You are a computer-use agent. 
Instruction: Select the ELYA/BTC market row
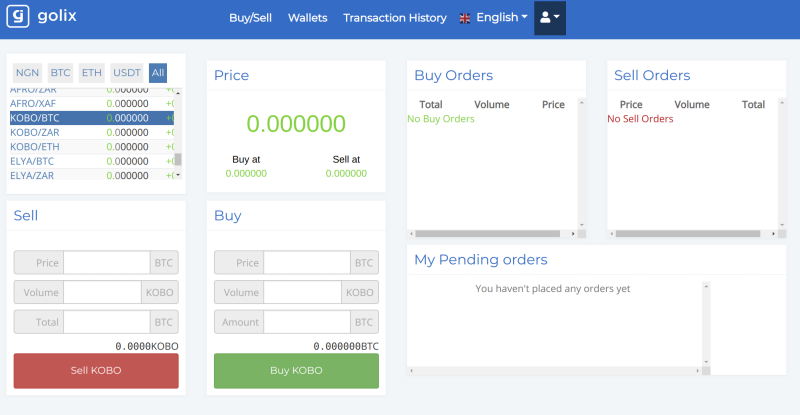92,161
